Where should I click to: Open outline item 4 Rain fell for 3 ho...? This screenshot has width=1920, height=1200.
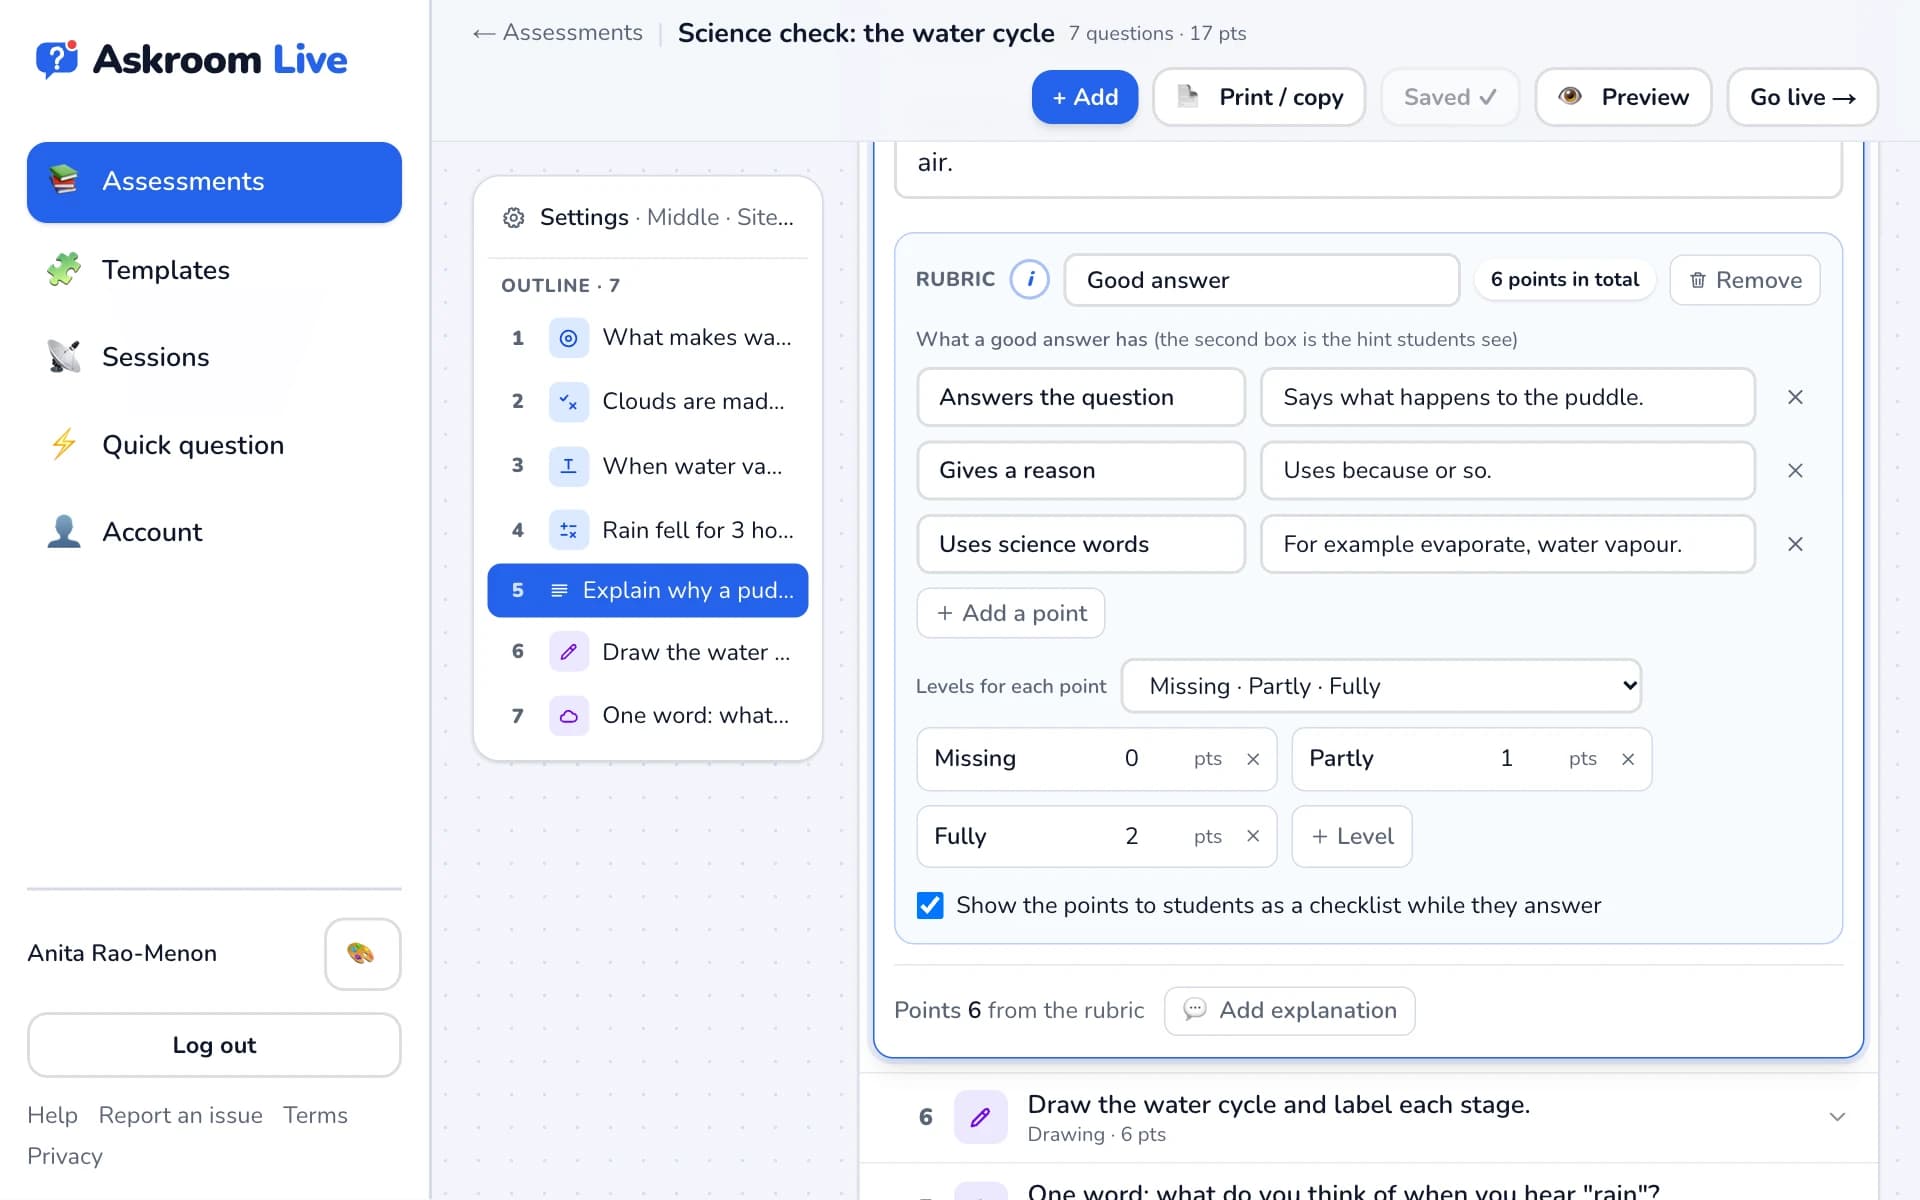click(648, 530)
